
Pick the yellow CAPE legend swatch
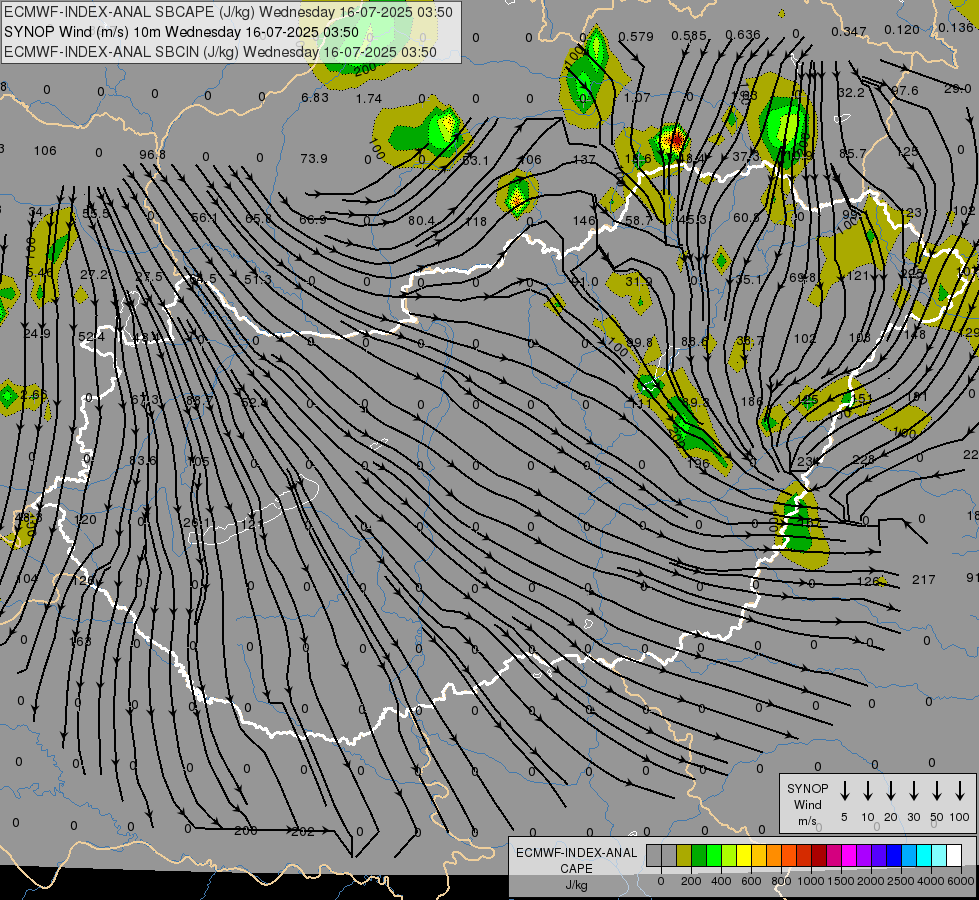coord(744,855)
